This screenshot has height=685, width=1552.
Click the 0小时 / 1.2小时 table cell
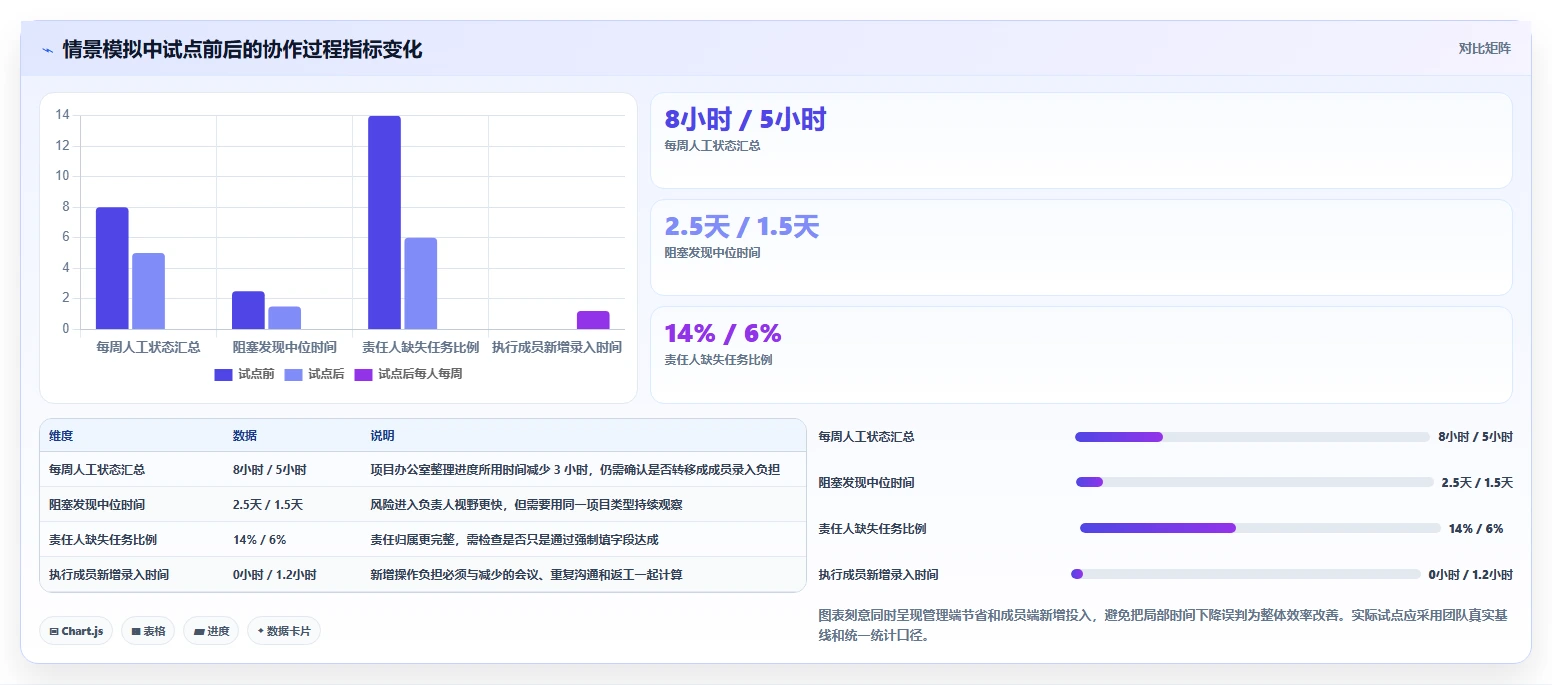tap(275, 575)
